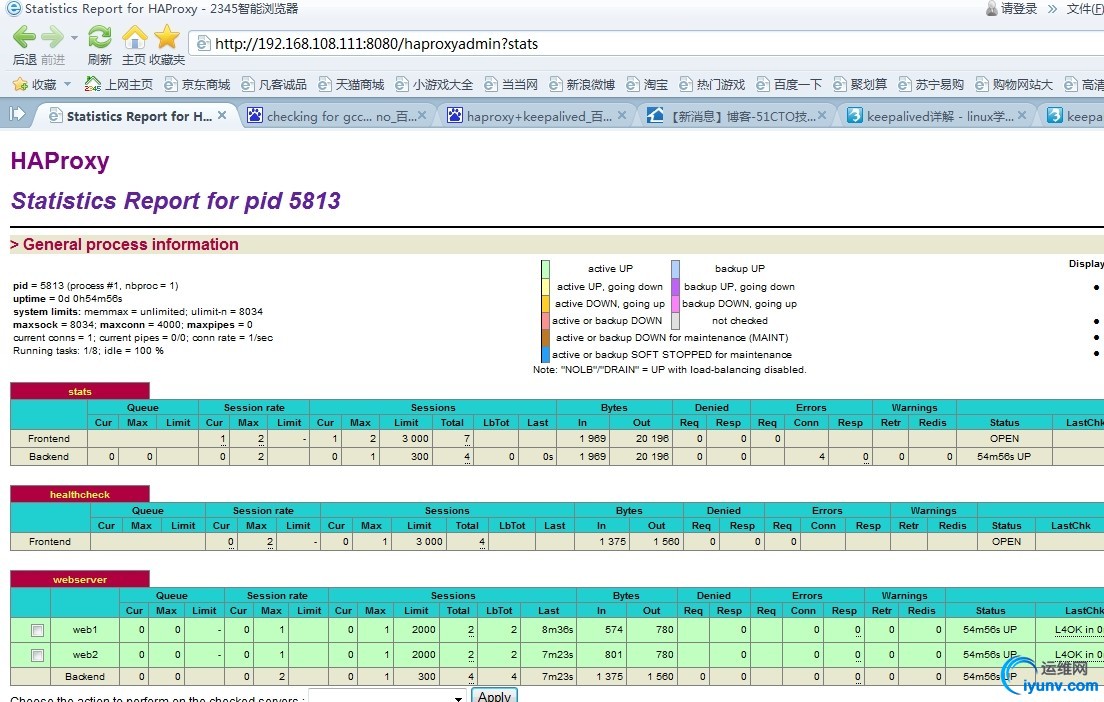This screenshot has width=1104, height=702.
Task: Open the 天猫商城 bookmark
Action: [351, 84]
